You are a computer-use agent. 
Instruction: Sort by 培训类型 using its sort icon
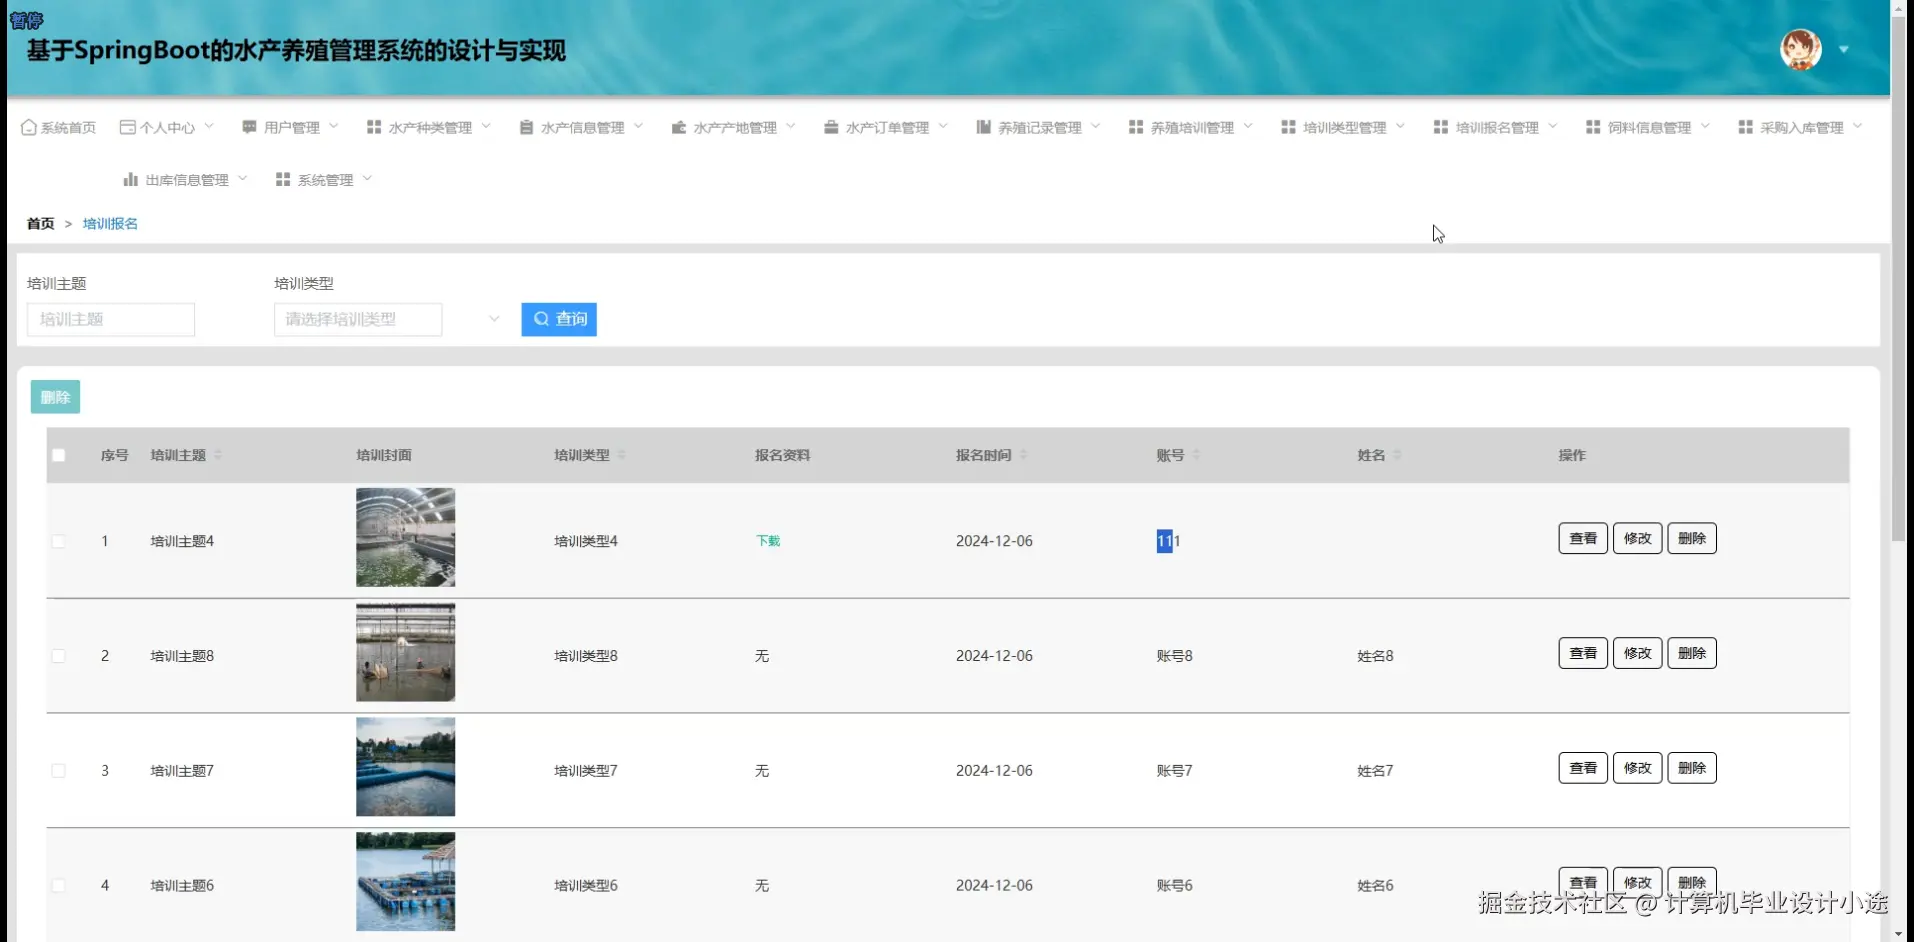pos(622,455)
